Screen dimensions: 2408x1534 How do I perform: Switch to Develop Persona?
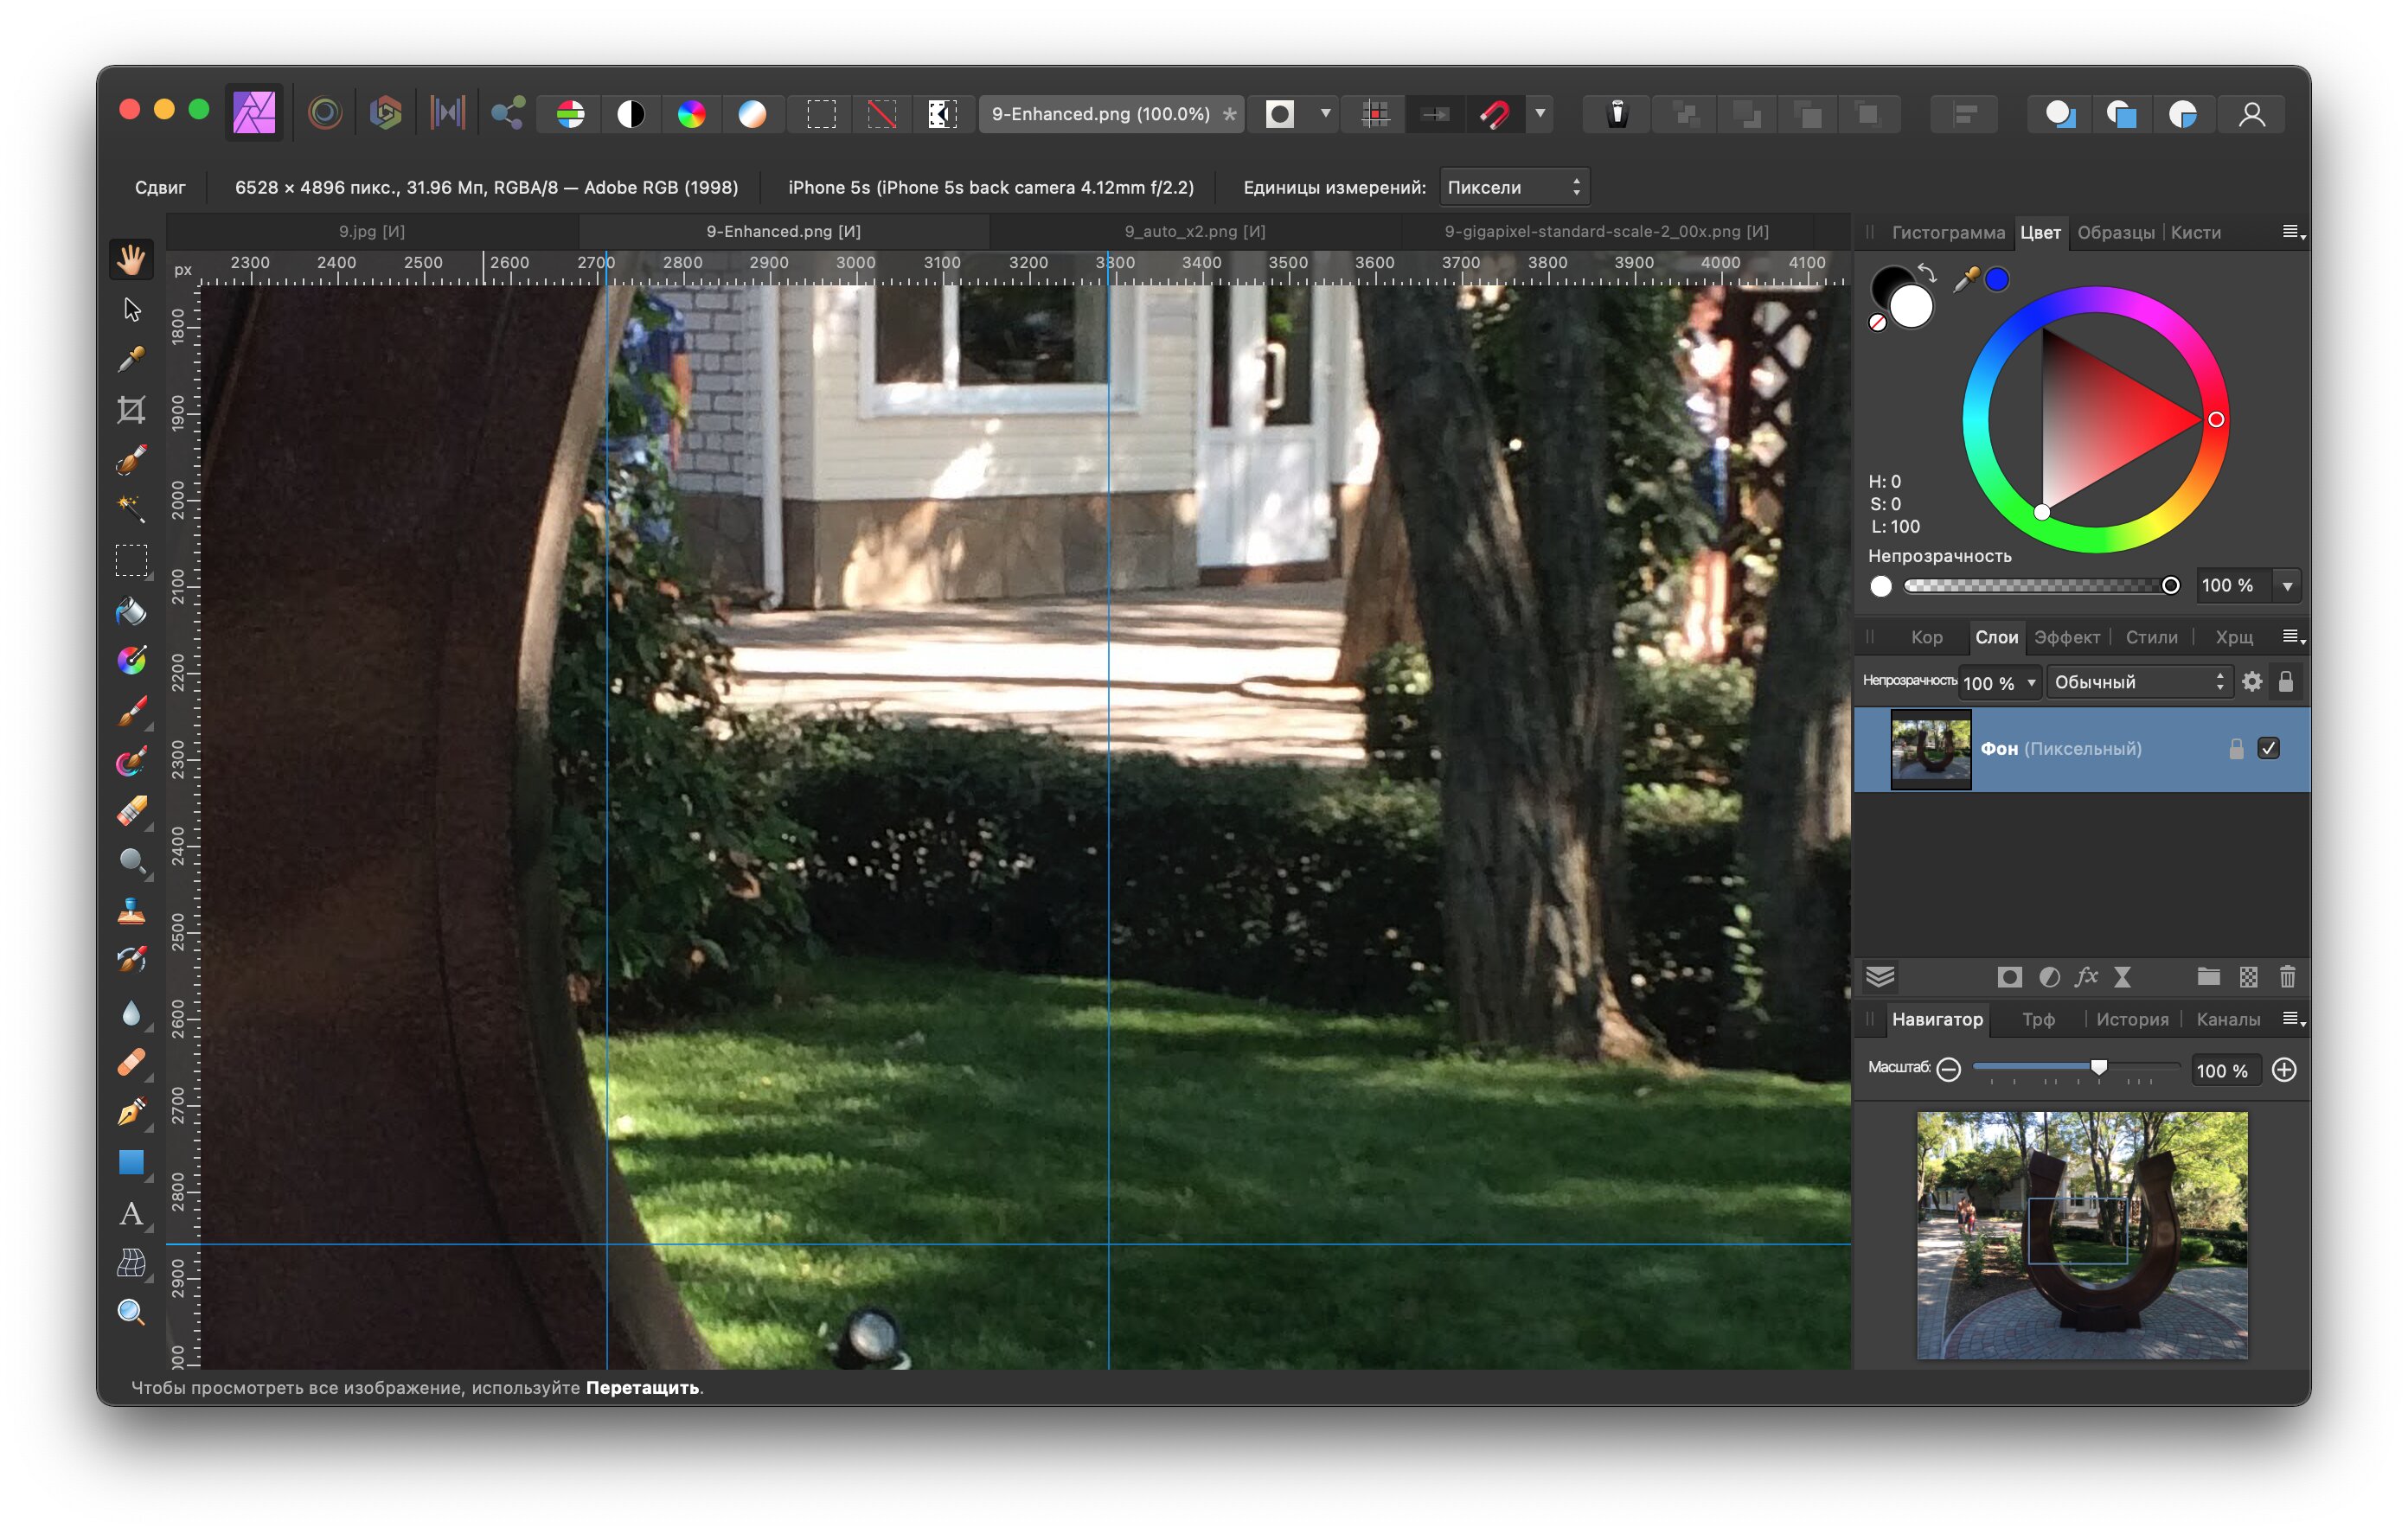[x=385, y=113]
